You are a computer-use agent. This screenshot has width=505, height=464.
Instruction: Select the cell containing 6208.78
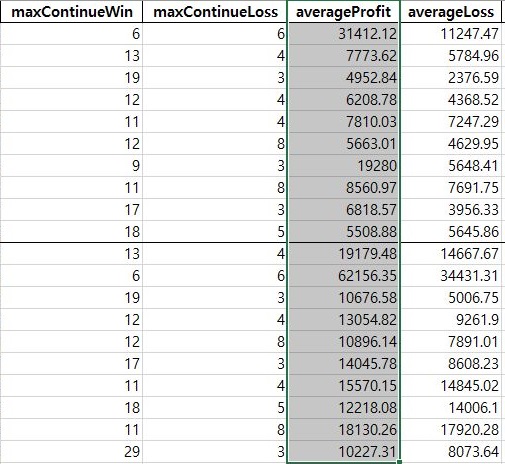[343, 100]
